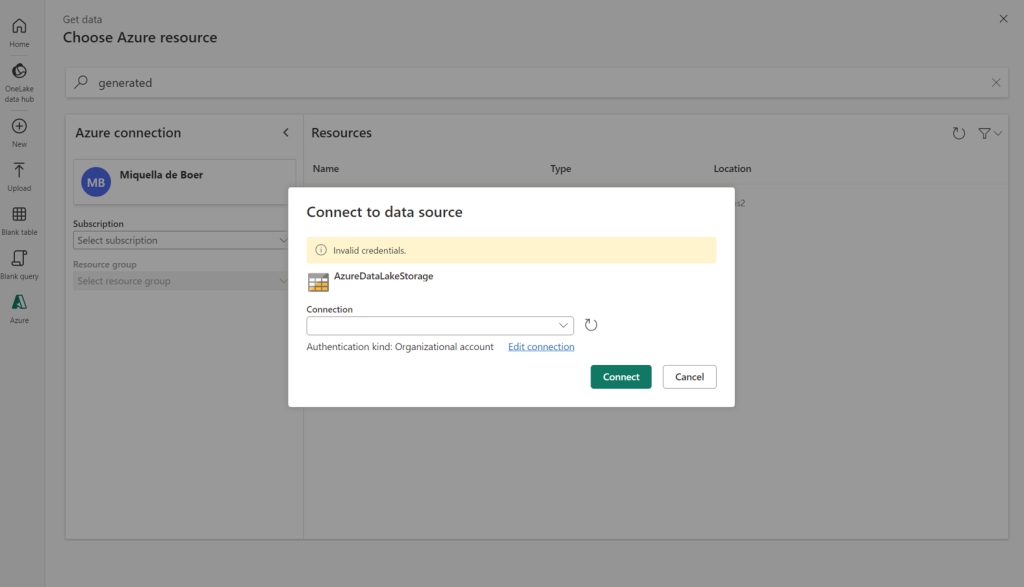Open the Select resource group dropdown
This screenshot has width=1024, height=587.
point(182,281)
